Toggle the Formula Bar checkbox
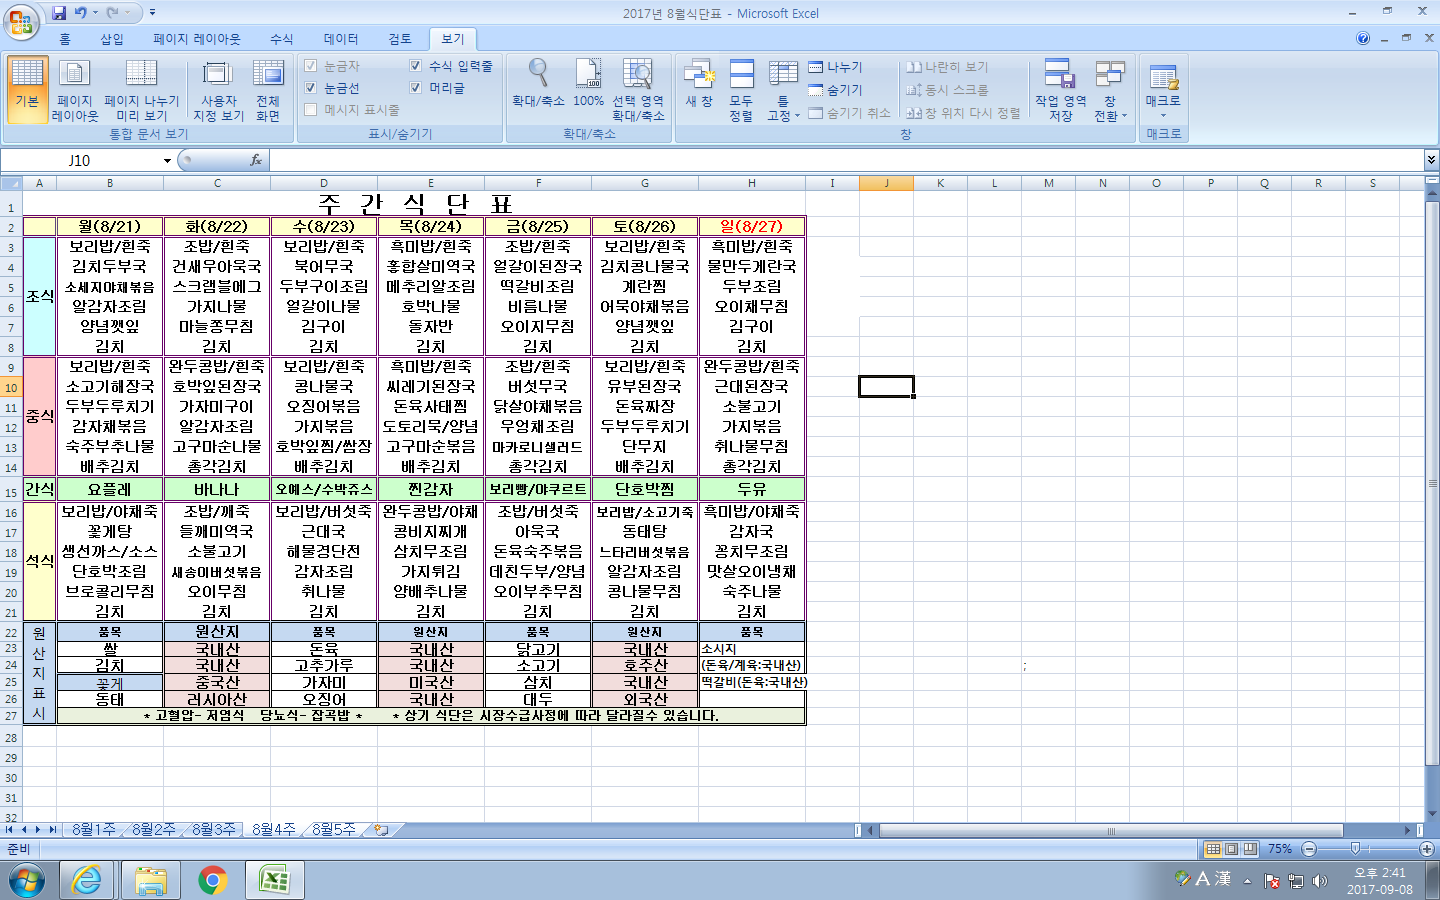Viewport: 1440px width, 900px height. (416, 66)
